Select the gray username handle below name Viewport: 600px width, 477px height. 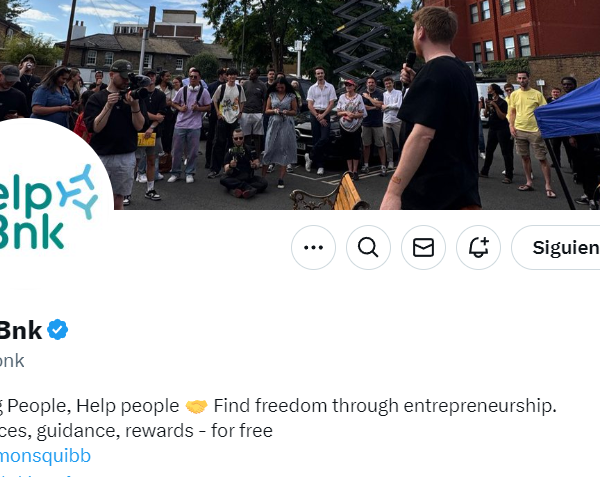coord(12,361)
